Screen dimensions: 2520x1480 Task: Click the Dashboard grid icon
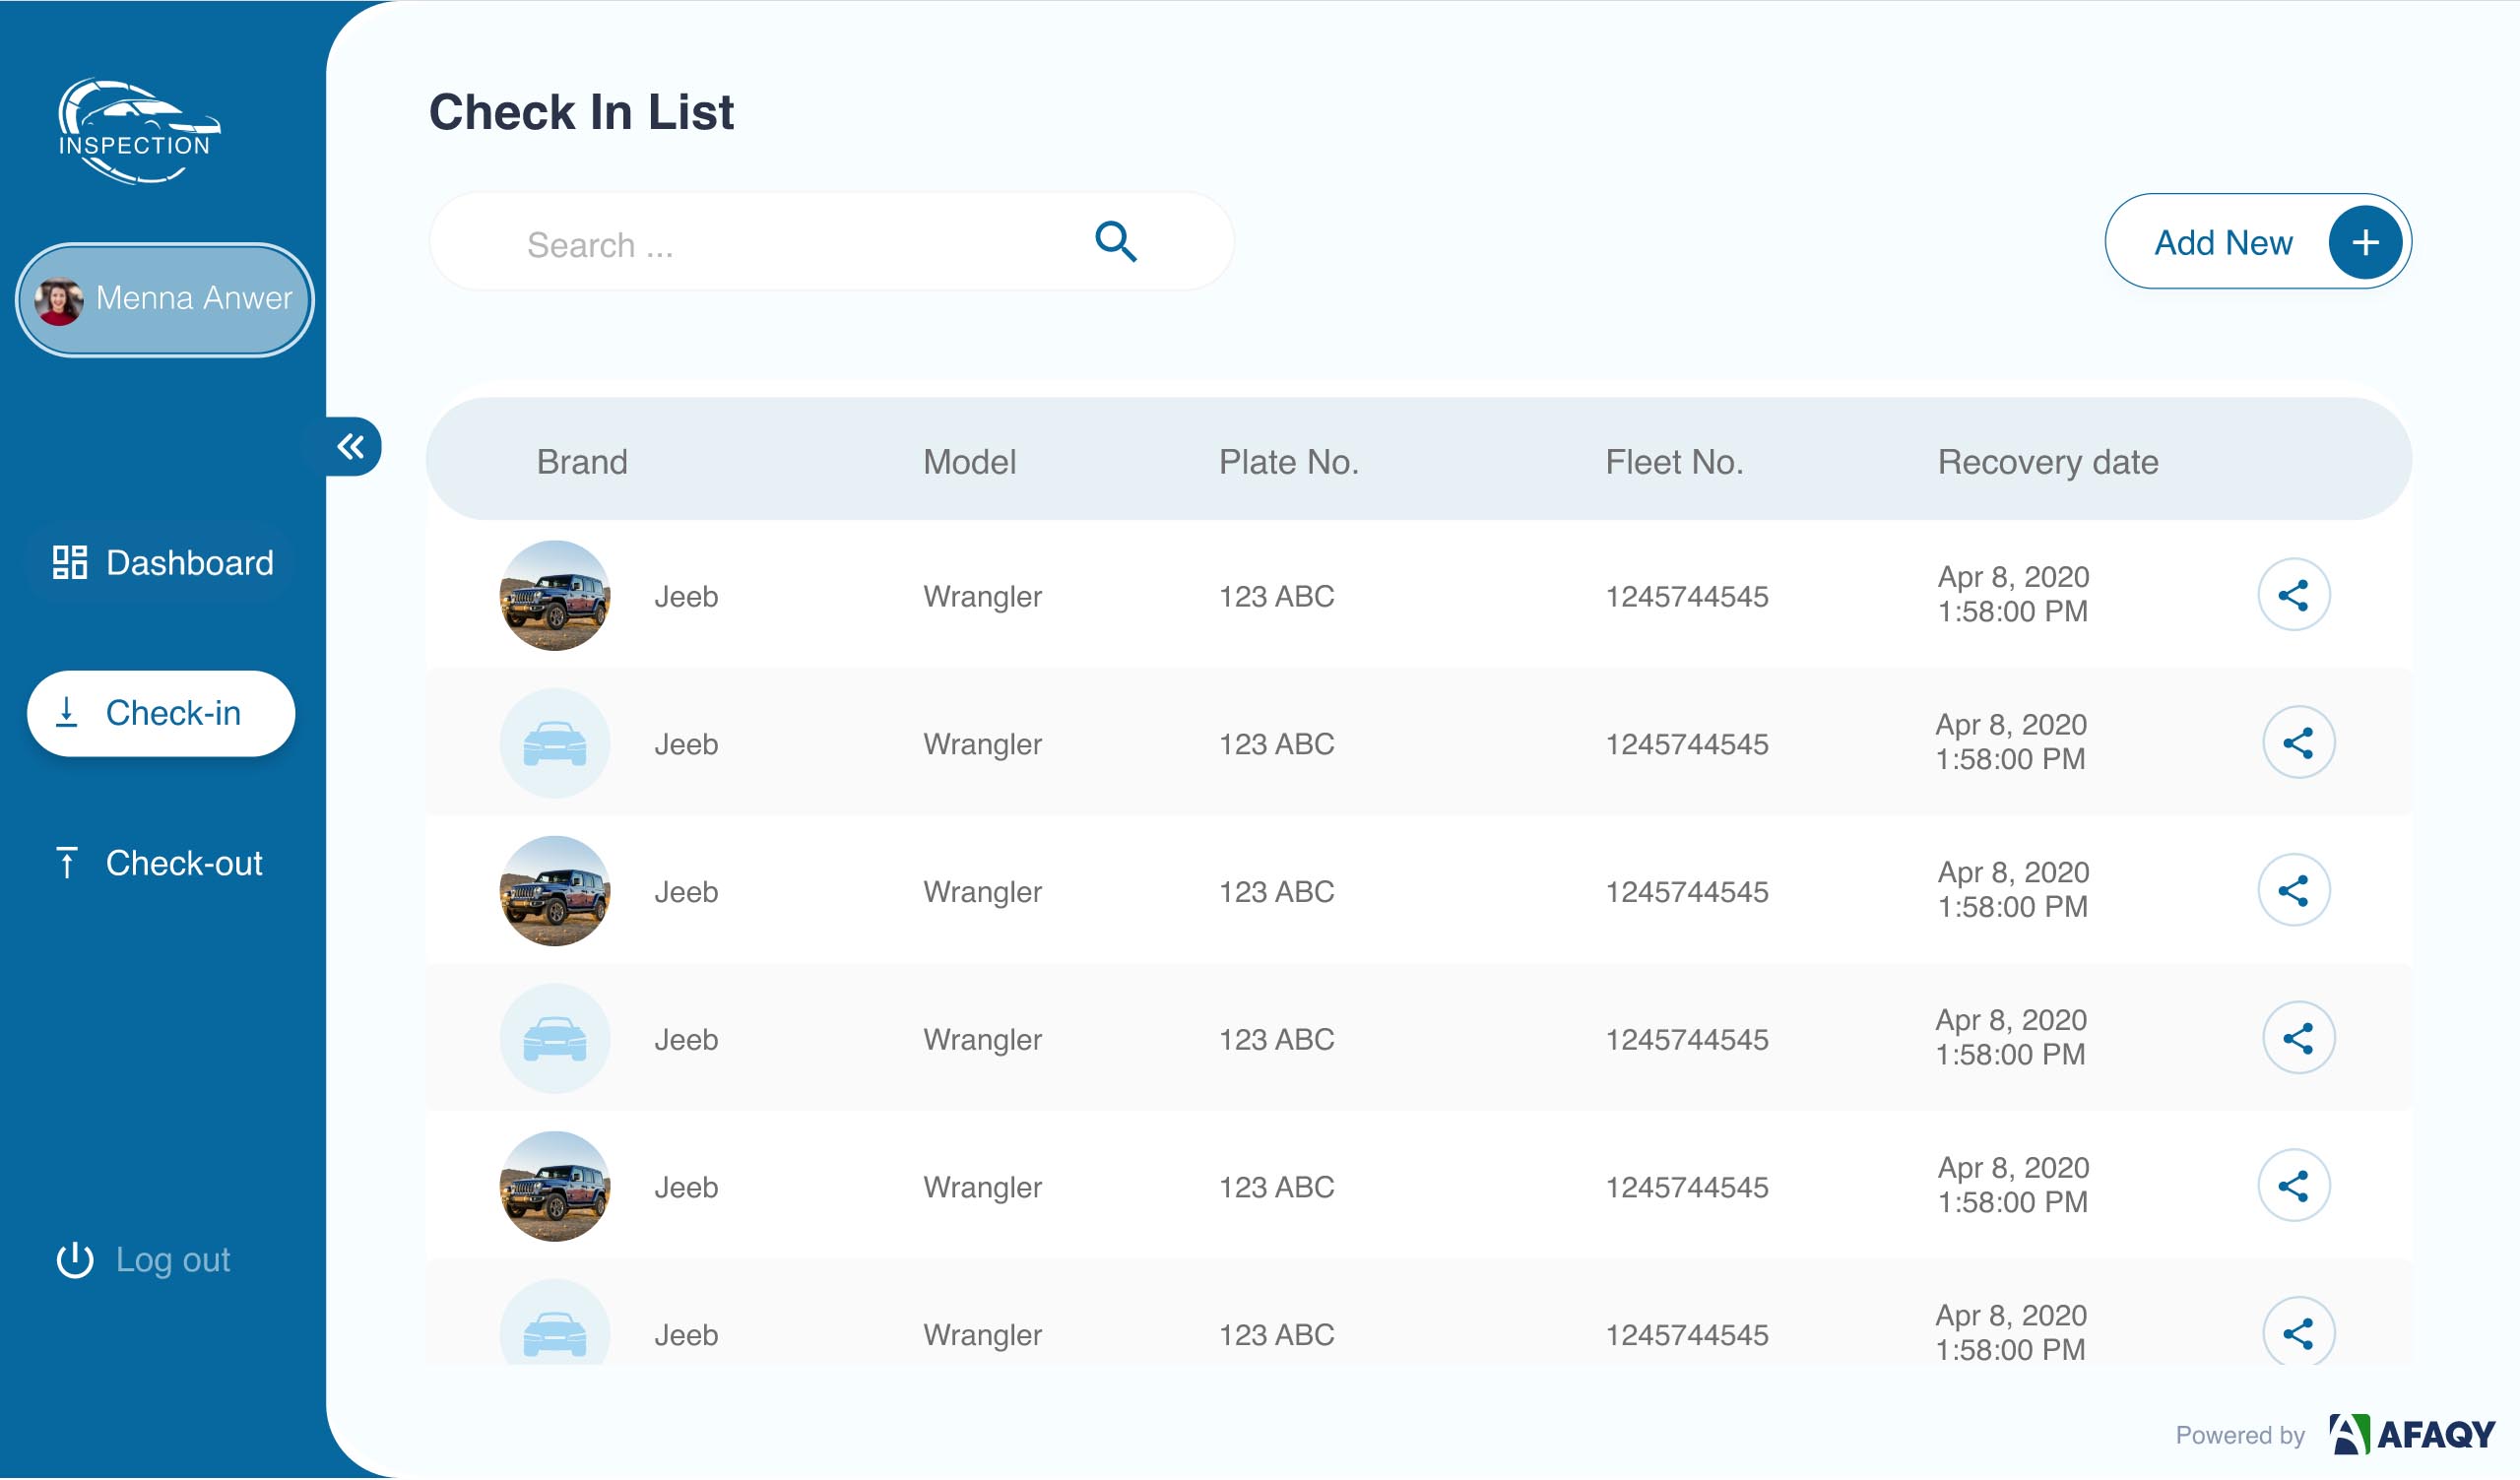(x=70, y=563)
